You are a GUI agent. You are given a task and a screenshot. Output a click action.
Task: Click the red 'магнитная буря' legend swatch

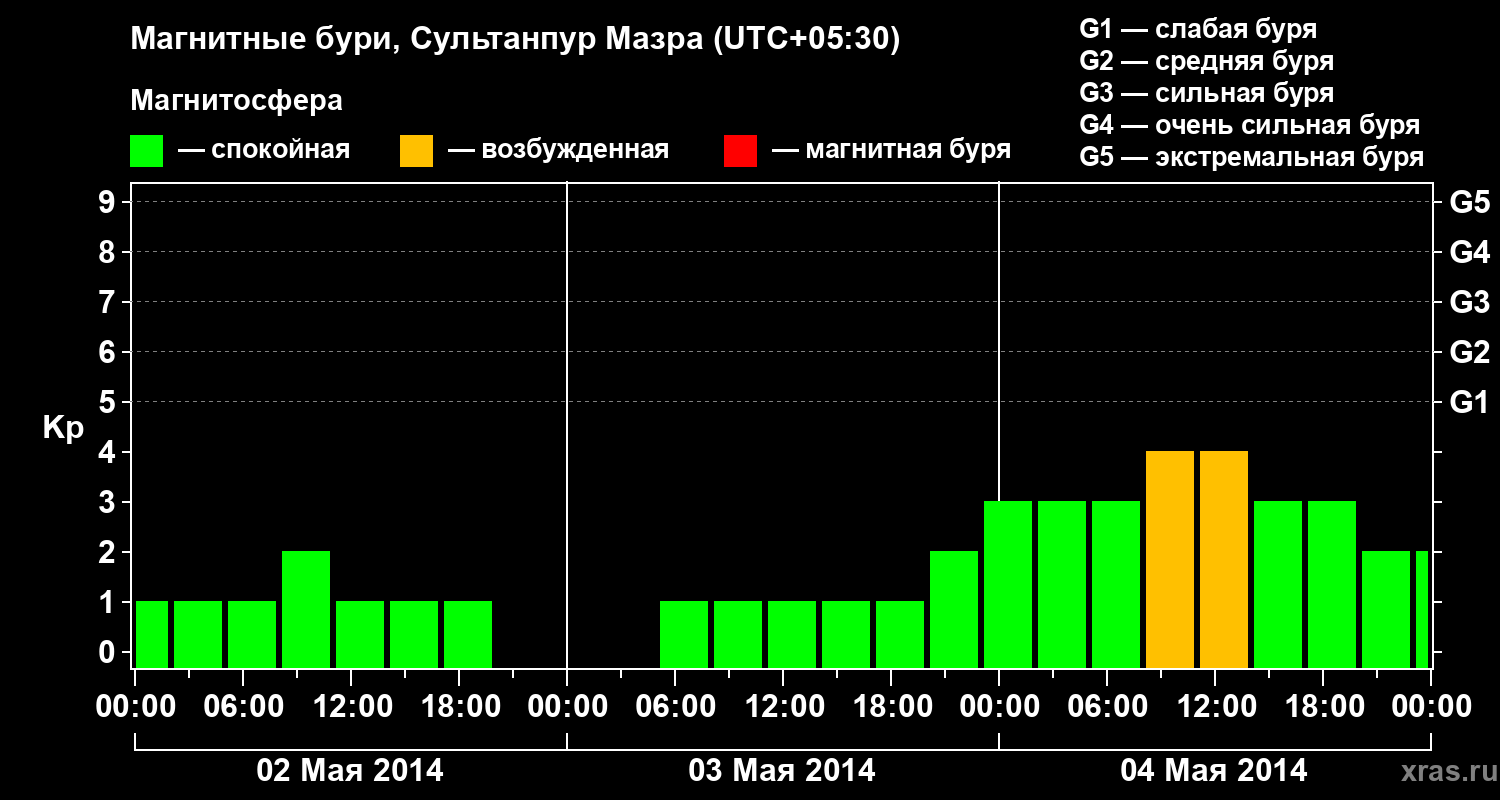740,151
